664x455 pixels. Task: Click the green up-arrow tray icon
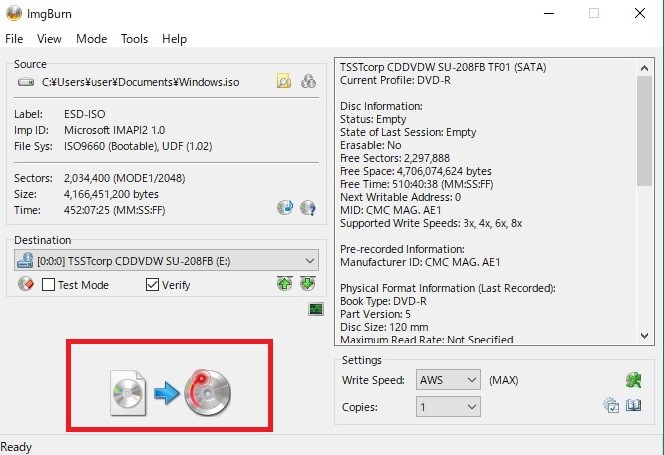286,284
